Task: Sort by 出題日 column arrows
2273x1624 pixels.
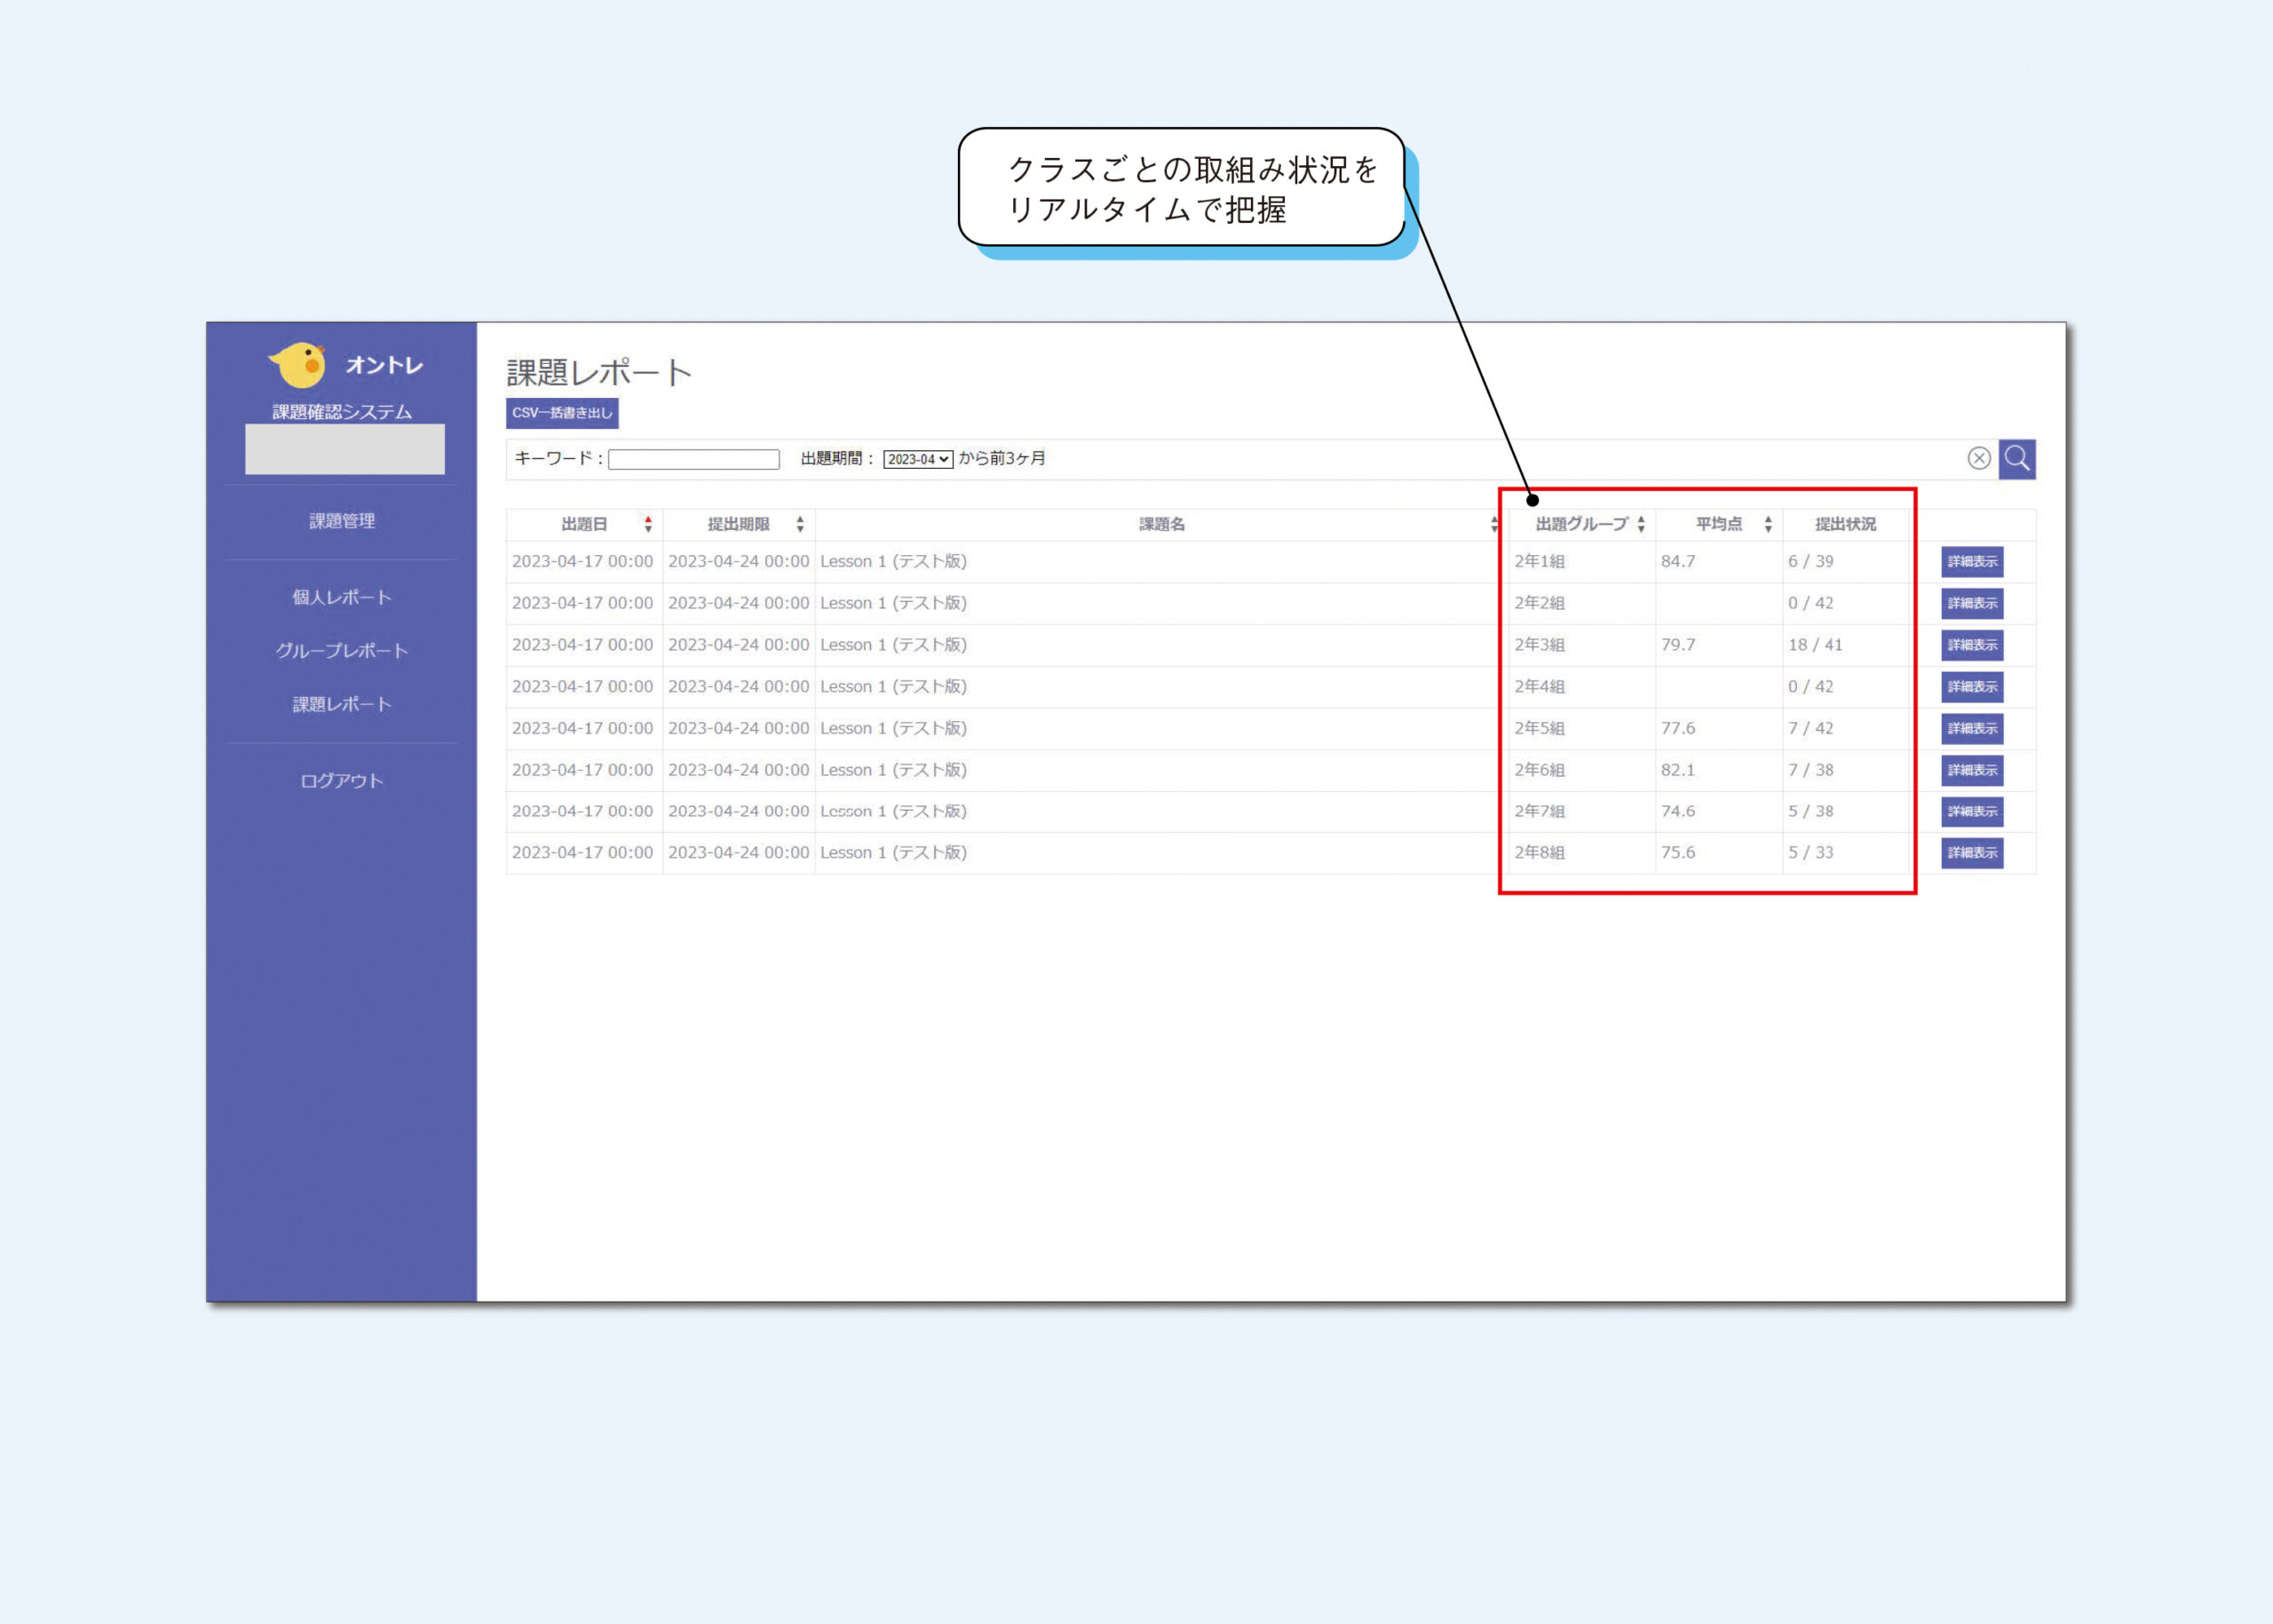Action: (648, 524)
